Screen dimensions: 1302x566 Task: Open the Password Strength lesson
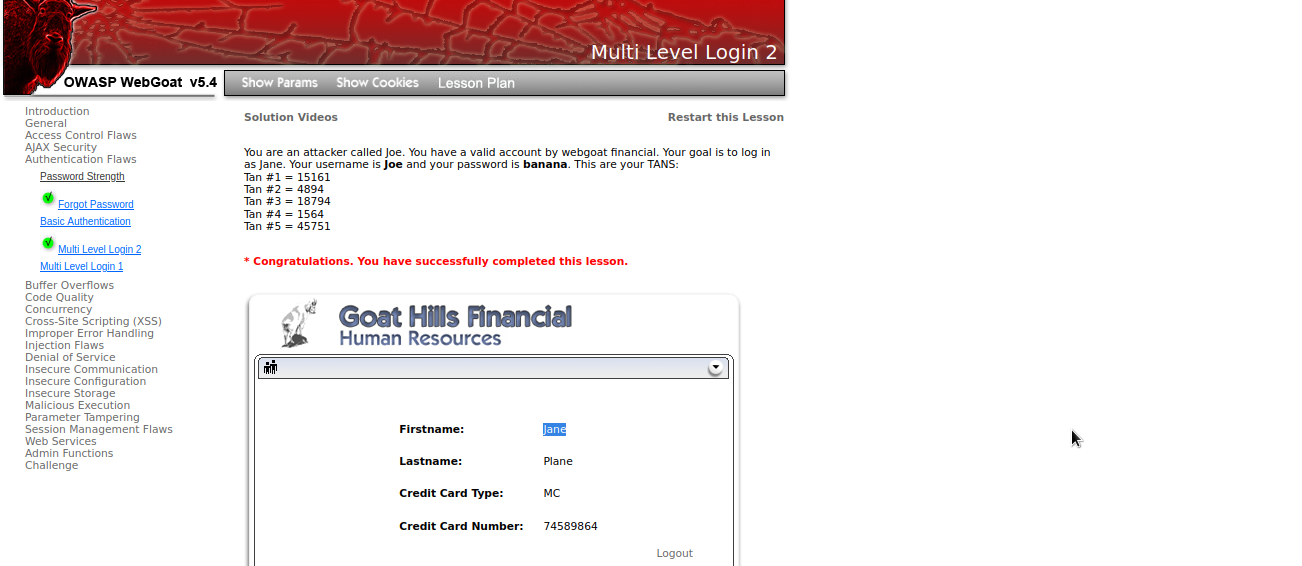coord(82,176)
